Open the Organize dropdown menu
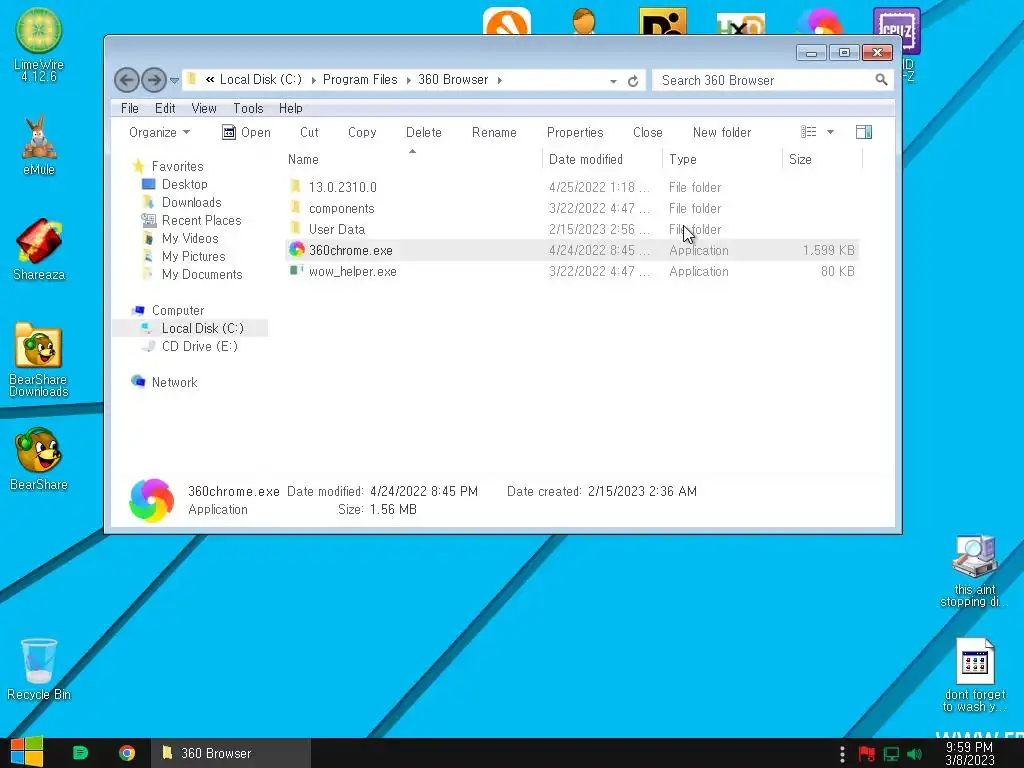The width and height of the screenshot is (1024, 768). (159, 133)
